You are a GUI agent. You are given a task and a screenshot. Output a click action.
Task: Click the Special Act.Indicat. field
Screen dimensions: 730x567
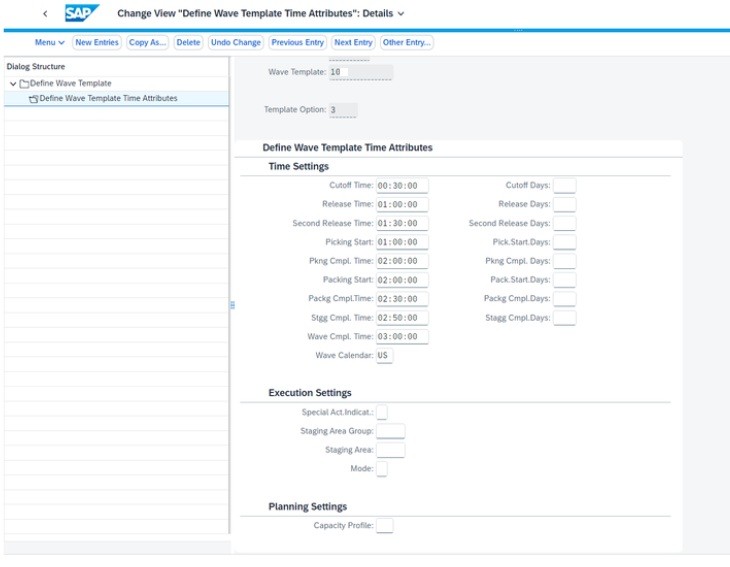coord(381,412)
